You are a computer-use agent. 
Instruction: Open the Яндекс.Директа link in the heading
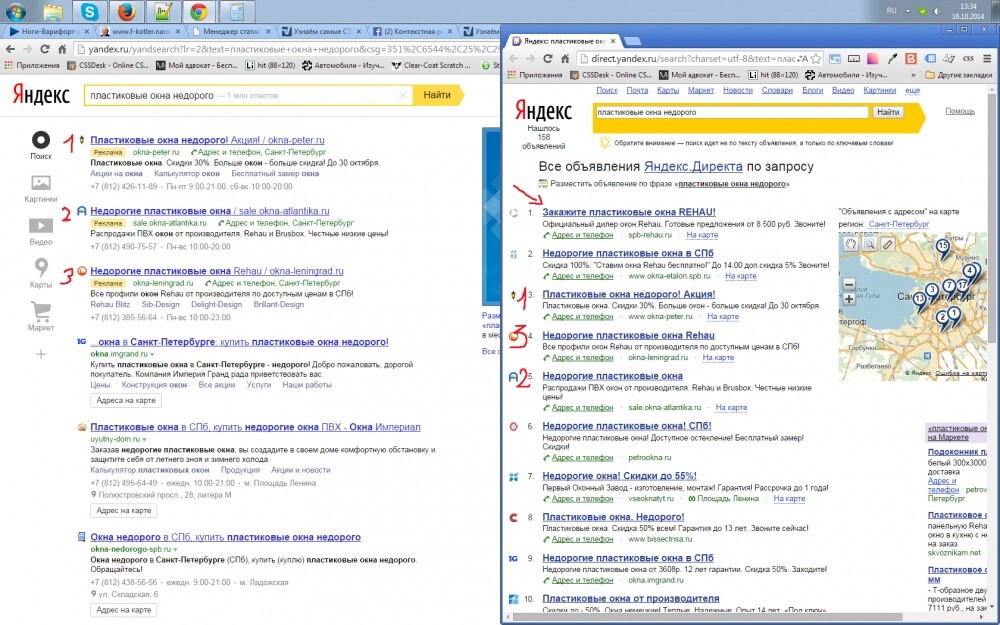coord(693,166)
